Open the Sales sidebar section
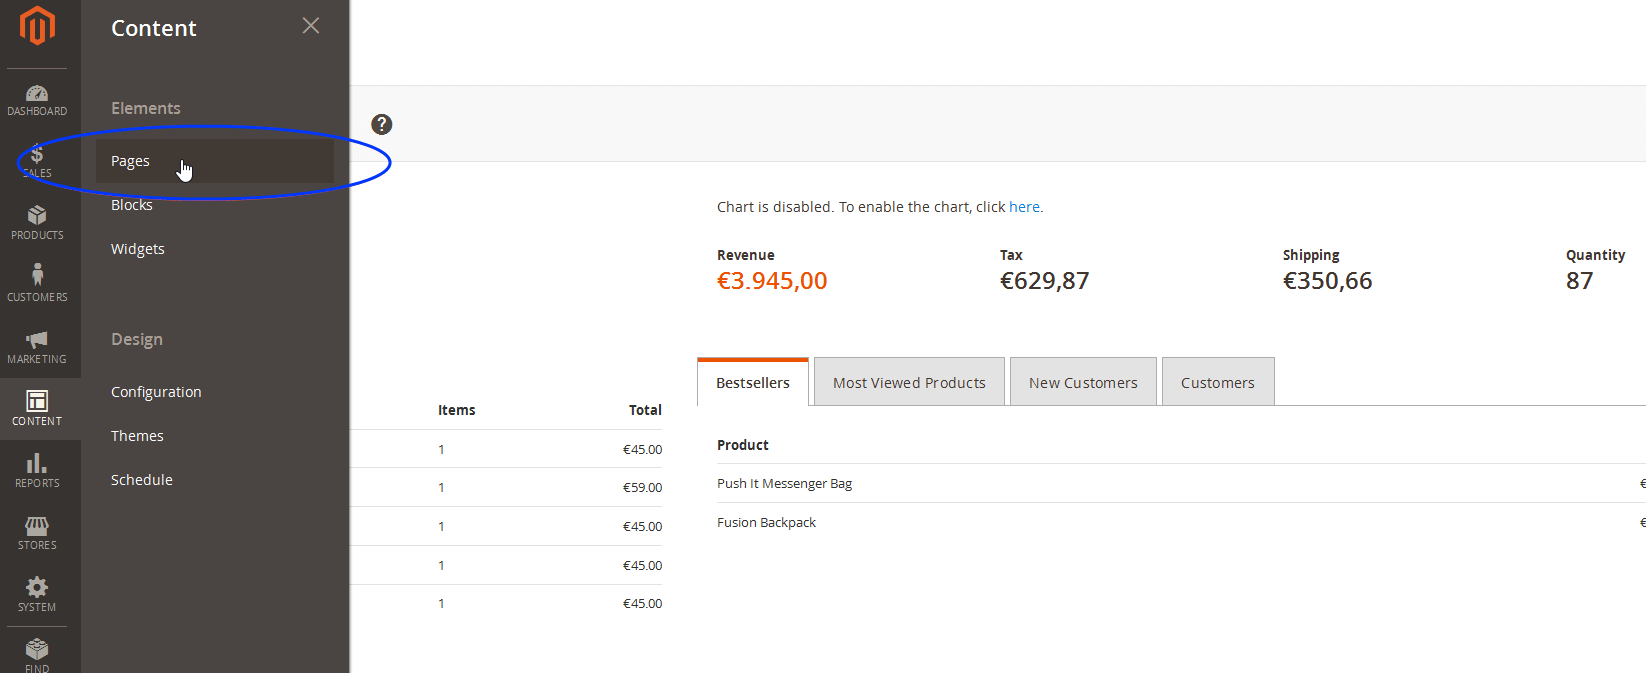The width and height of the screenshot is (1646, 673). click(x=37, y=161)
